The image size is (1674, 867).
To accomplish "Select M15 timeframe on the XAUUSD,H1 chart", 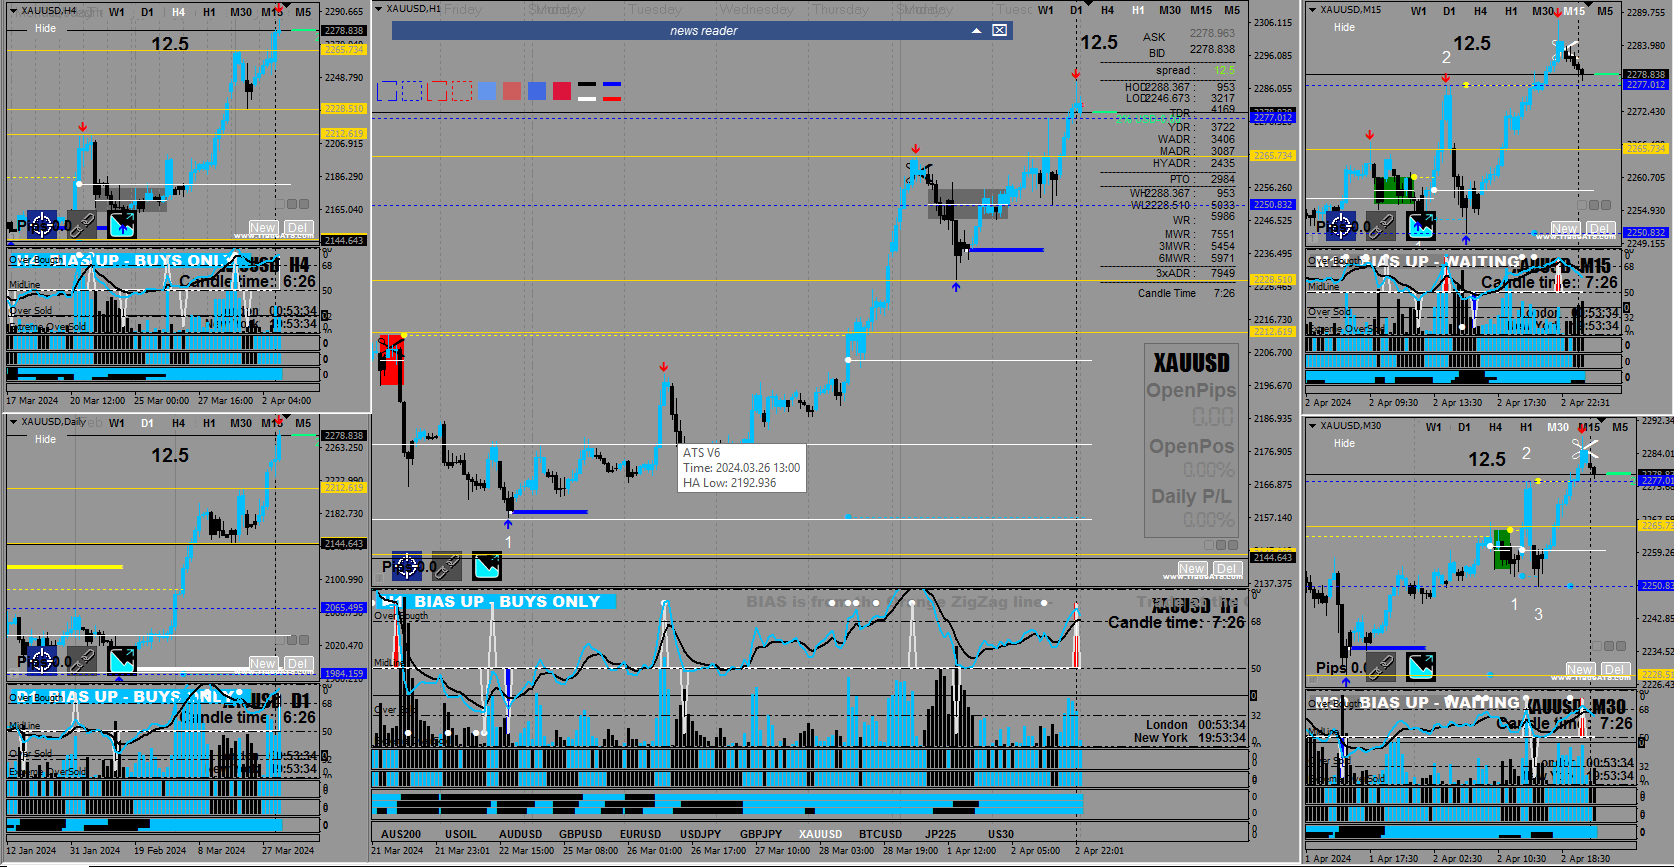I will 1201,10.
